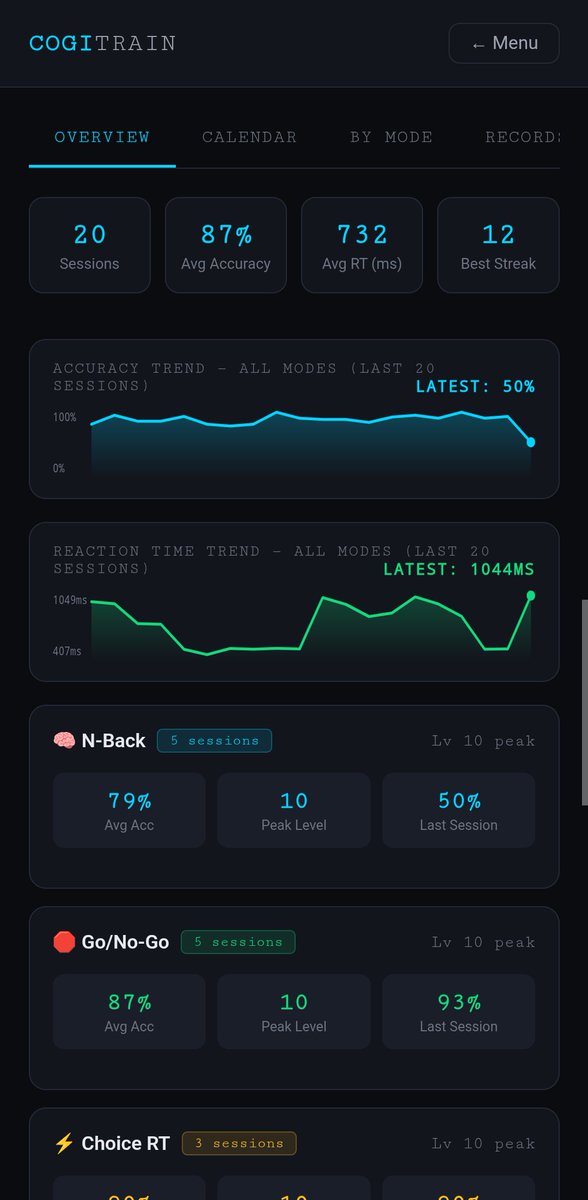This screenshot has height=1200, width=588.
Task: Click the reaction time latest data point
Action: point(531,595)
